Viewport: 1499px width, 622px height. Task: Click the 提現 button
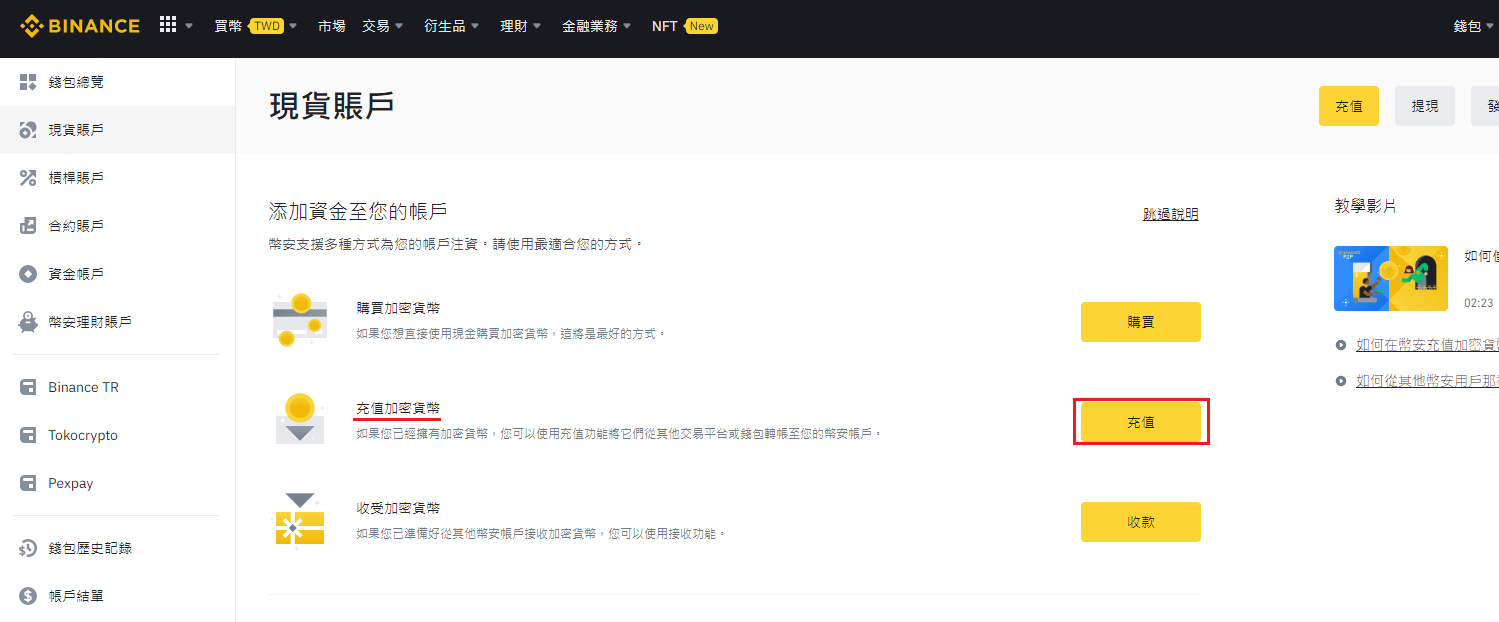click(x=1425, y=106)
